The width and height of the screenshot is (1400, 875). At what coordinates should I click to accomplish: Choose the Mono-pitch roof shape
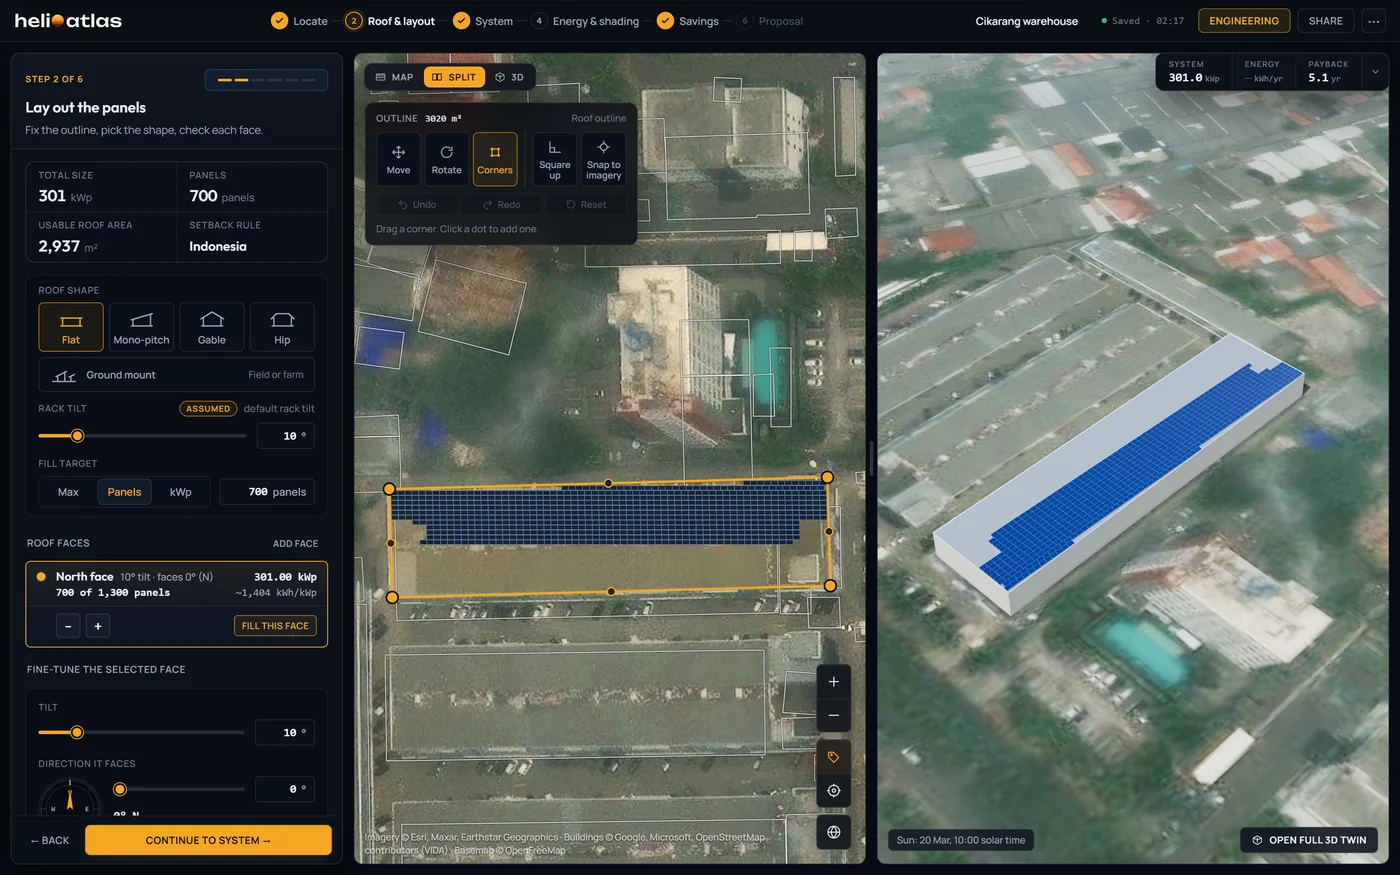tap(141, 327)
